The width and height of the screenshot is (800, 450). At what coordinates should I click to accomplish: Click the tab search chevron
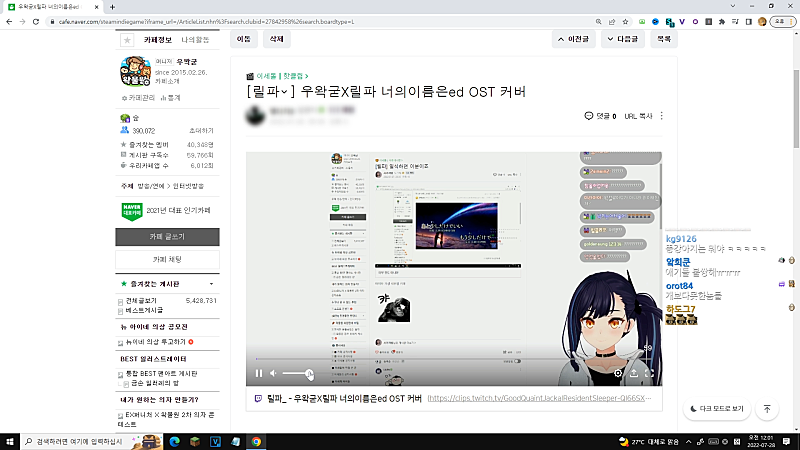click(733, 6)
